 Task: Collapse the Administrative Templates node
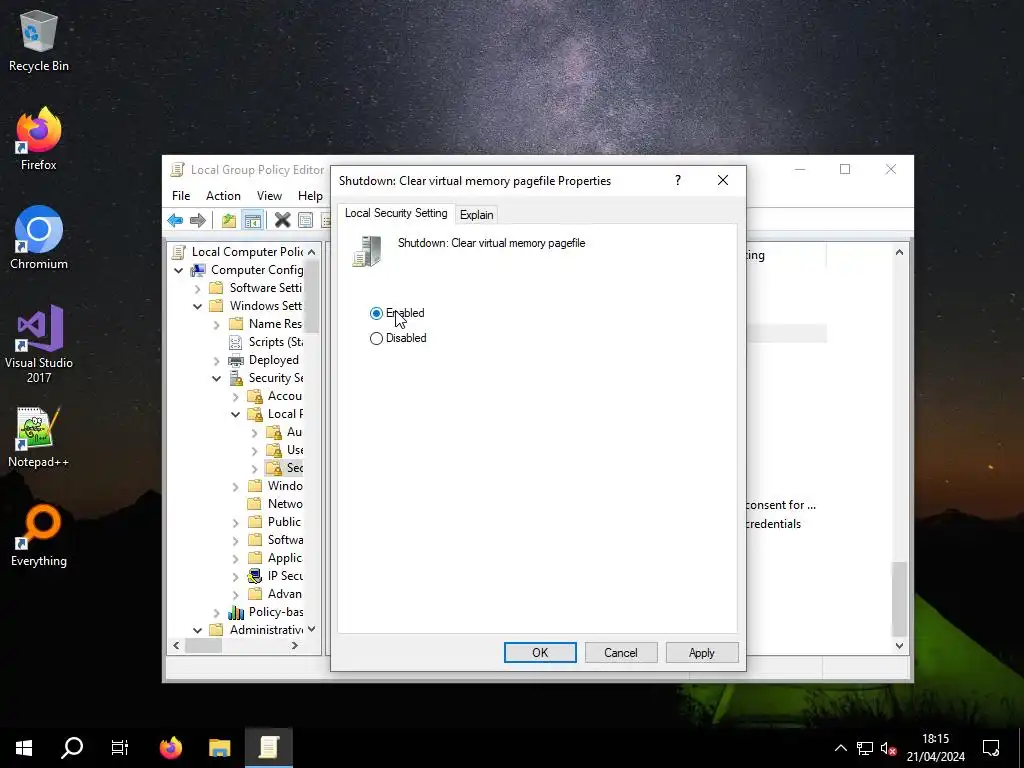[x=197, y=630]
